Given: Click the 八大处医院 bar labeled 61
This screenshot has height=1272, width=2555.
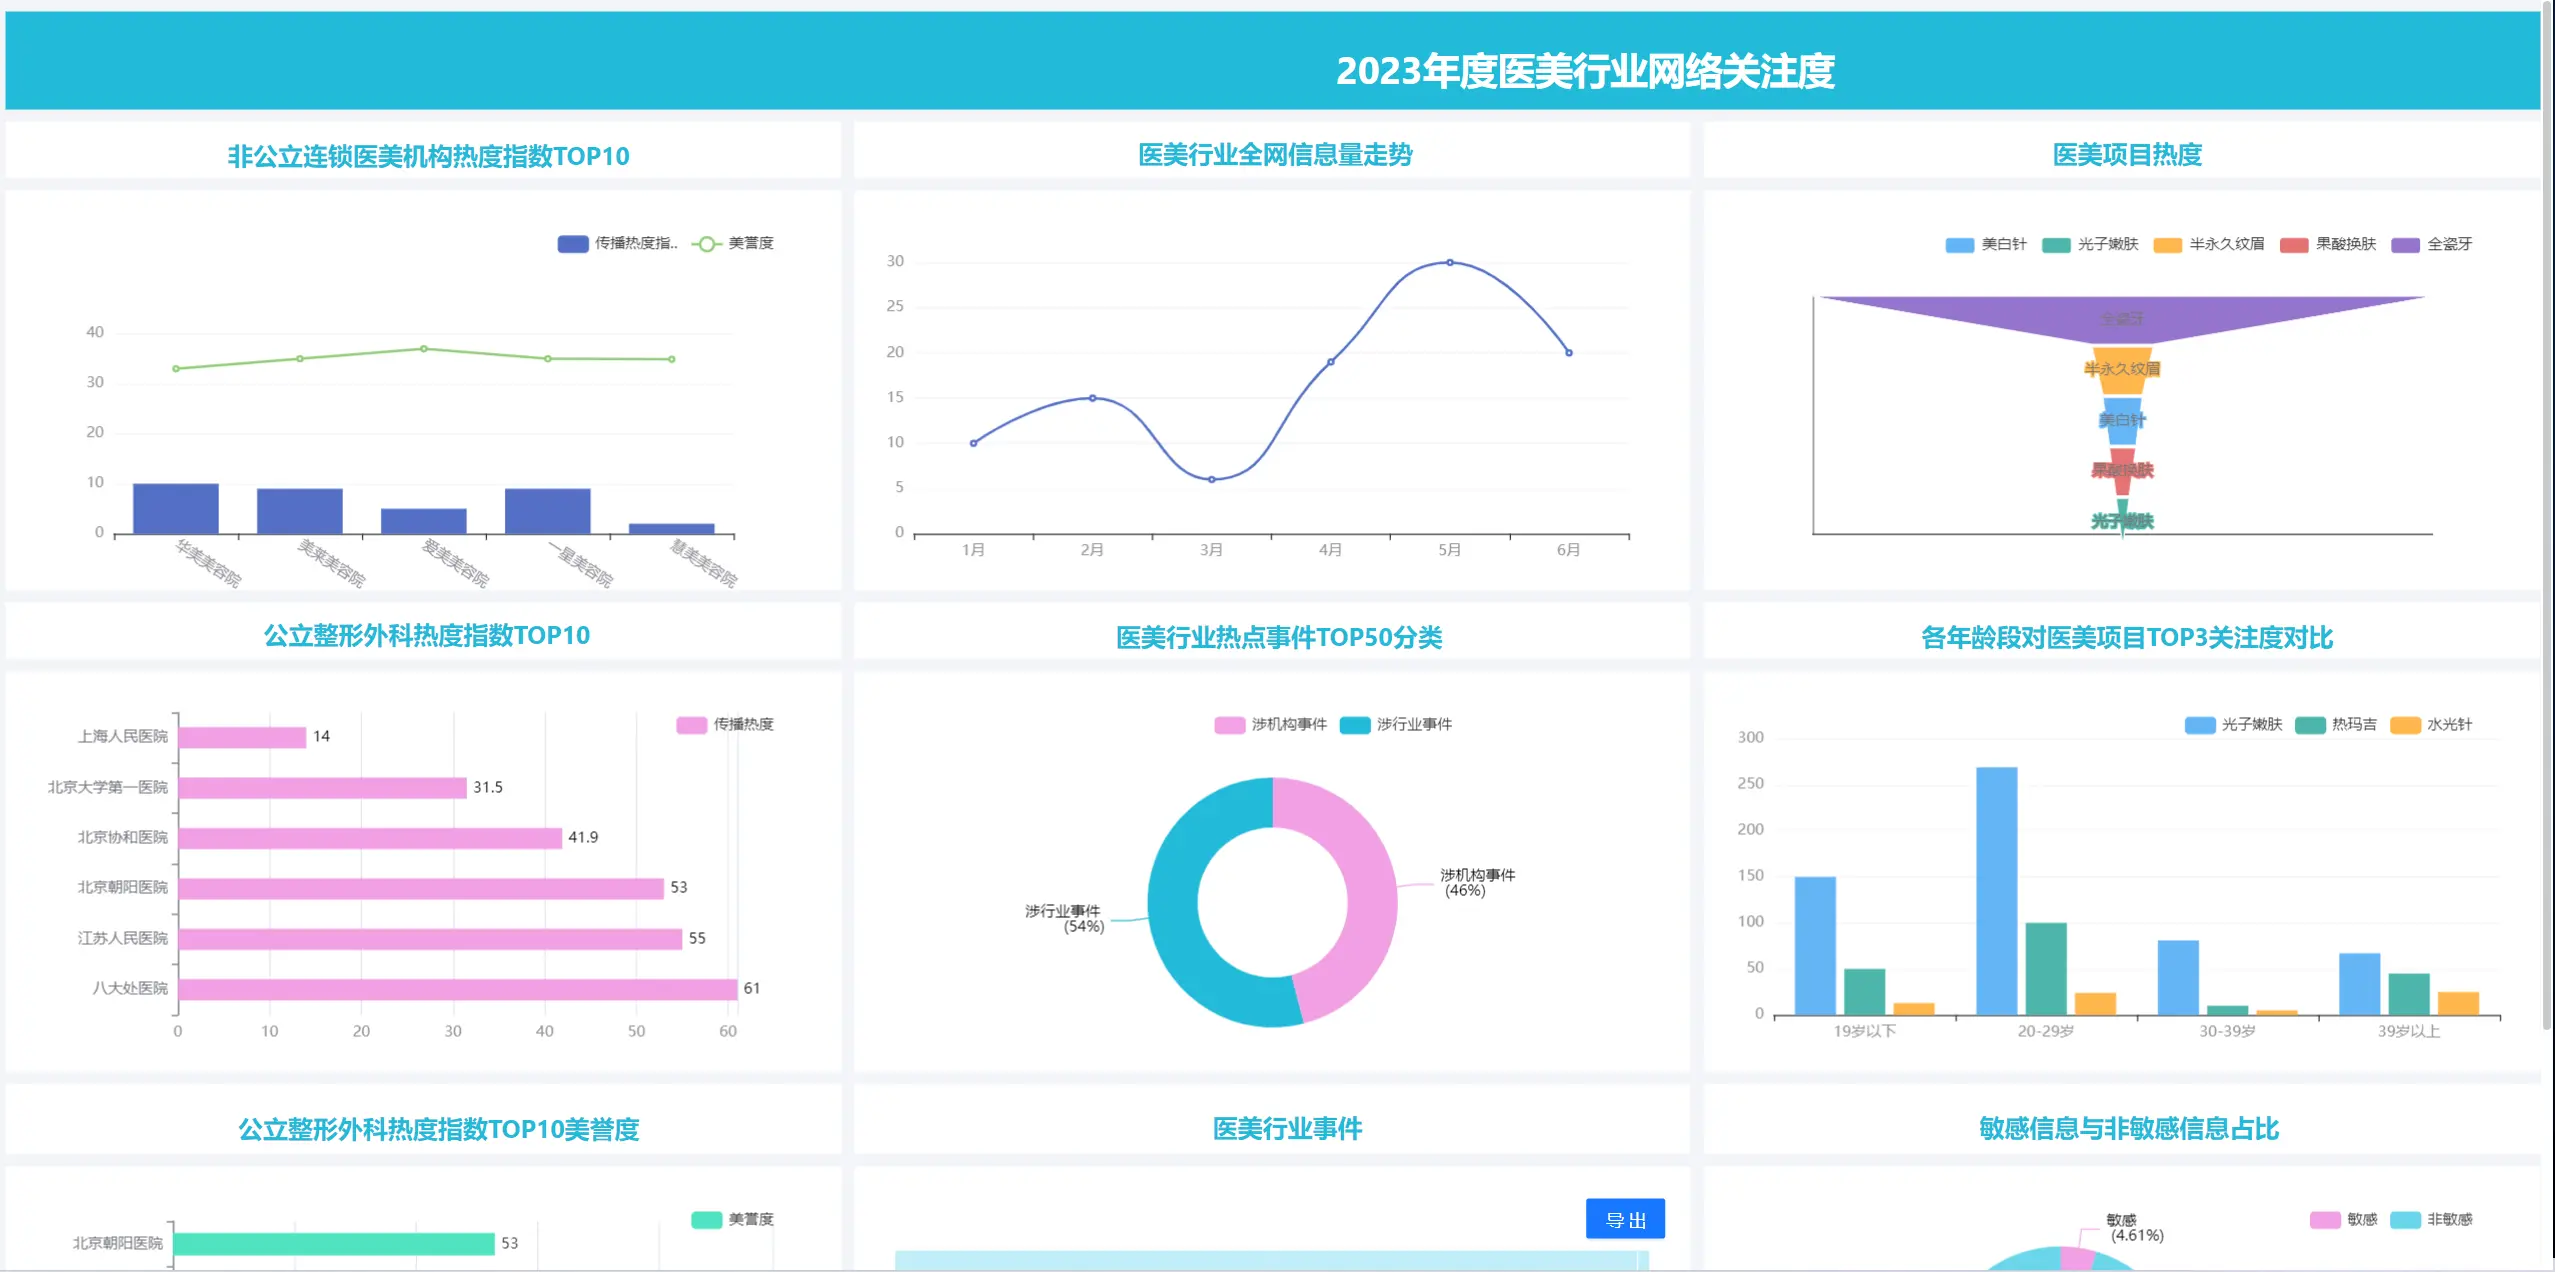Looking at the screenshot, I should (x=457, y=989).
